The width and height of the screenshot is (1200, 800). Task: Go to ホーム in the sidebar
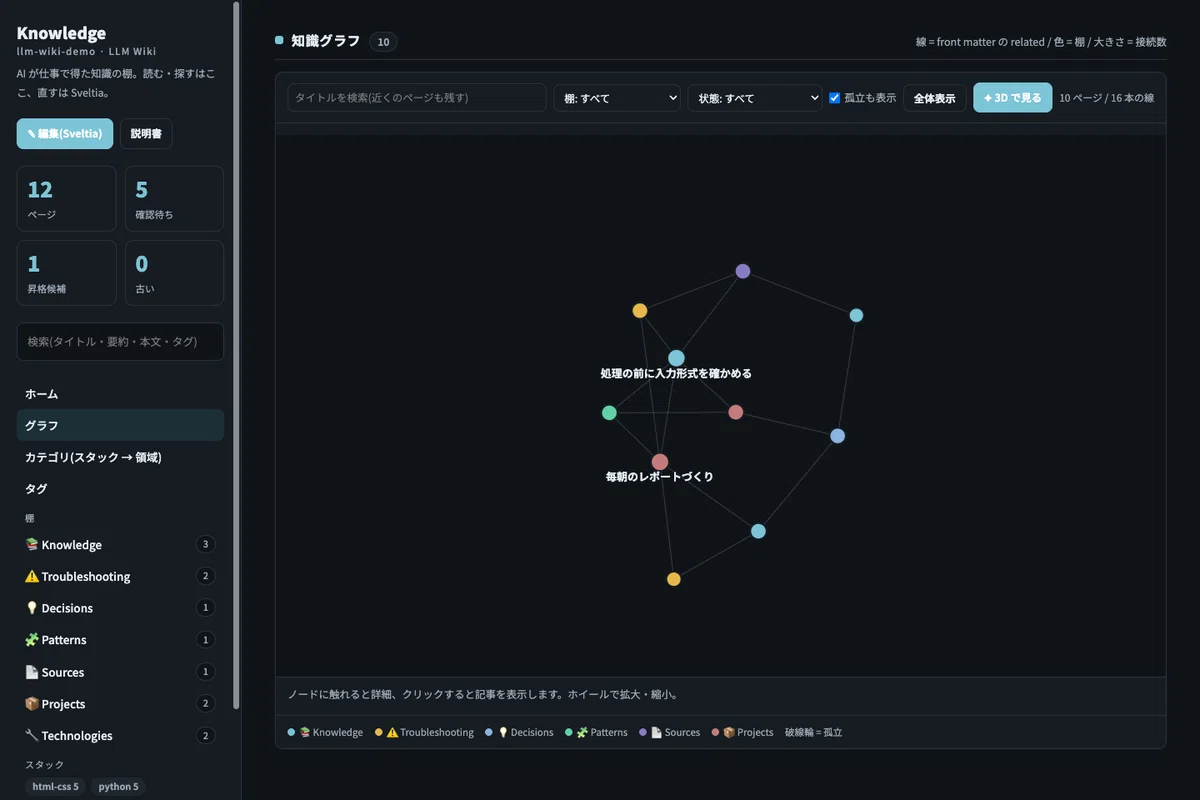click(120, 394)
